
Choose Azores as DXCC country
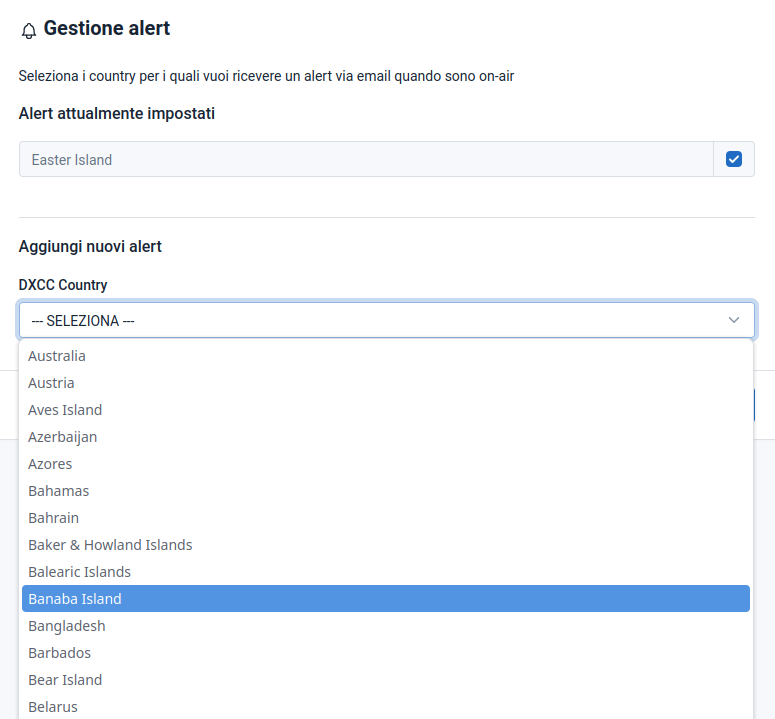tap(50, 464)
